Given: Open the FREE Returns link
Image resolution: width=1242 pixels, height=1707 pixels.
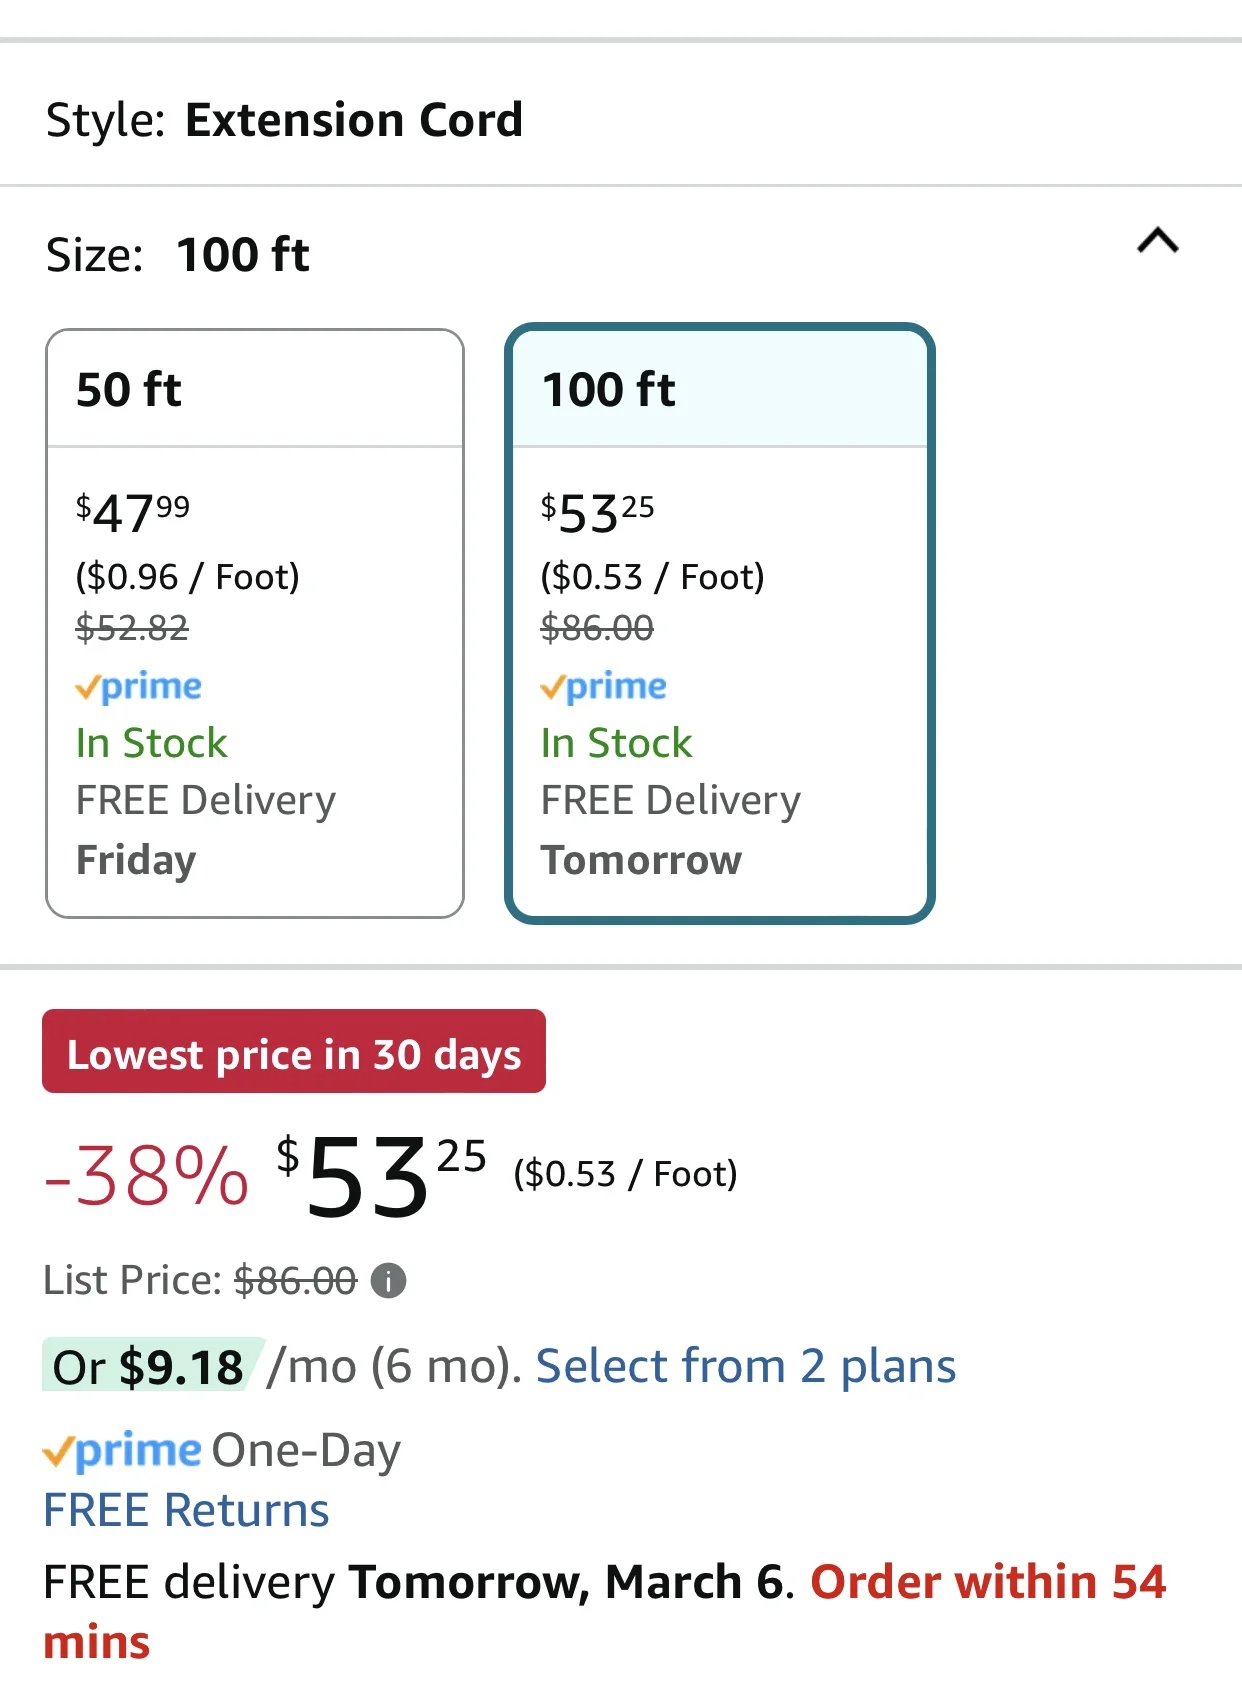Looking at the screenshot, I should (186, 1510).
